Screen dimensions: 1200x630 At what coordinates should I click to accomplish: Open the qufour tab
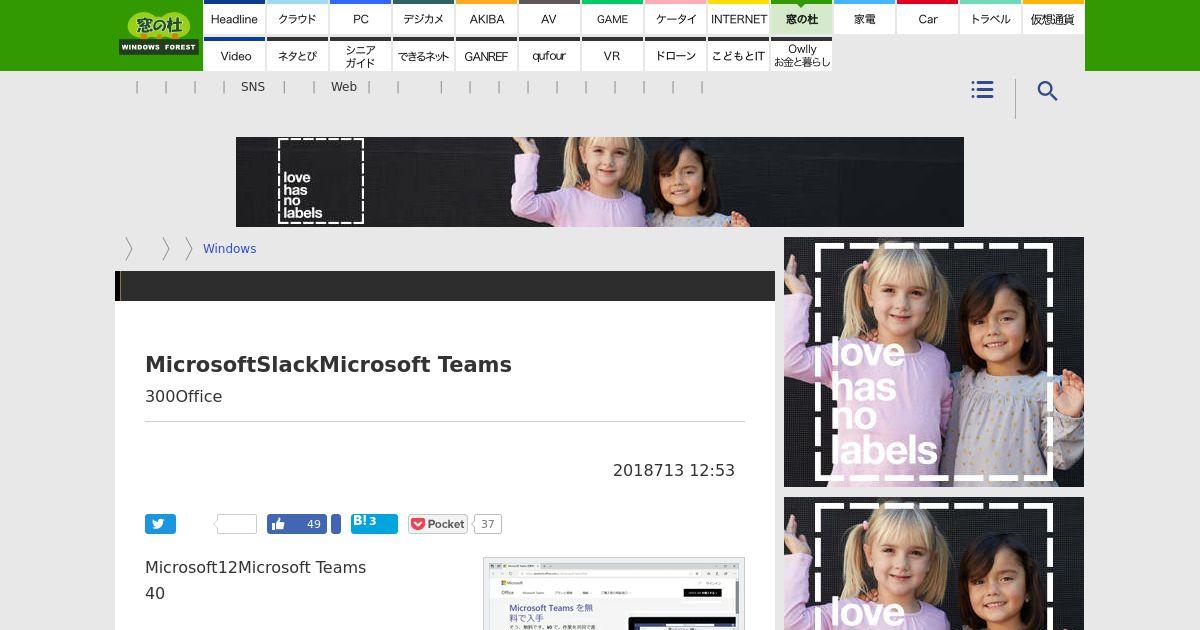(x=549, y=55)
